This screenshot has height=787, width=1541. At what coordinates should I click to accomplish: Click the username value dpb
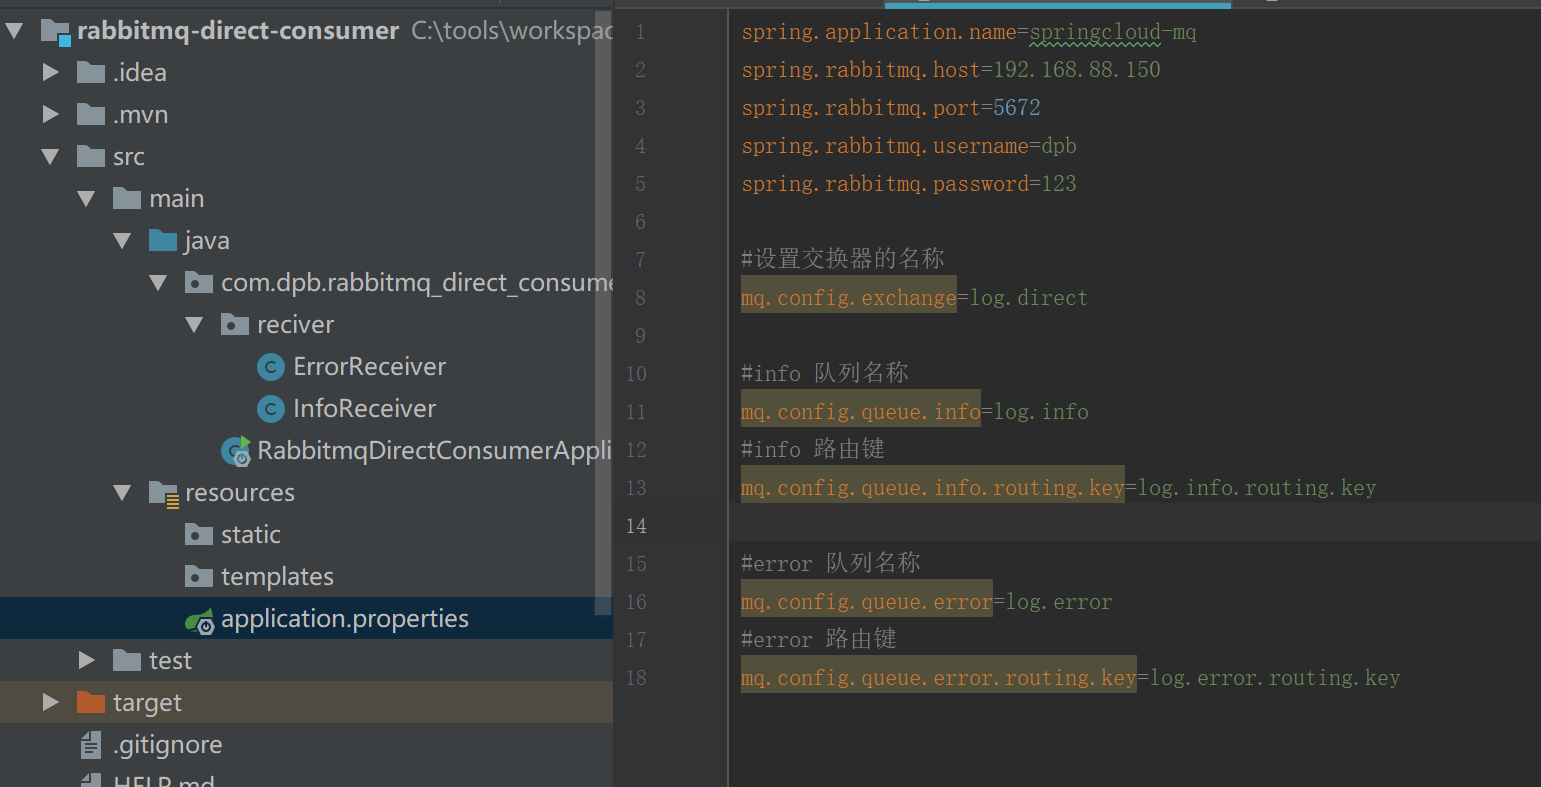(1059, 146)
